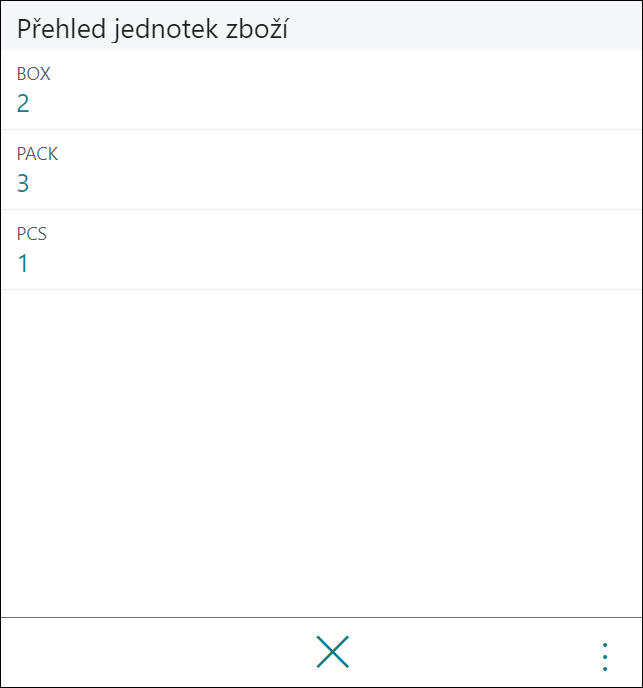Dismiss the unit overview using the cross

point(332,652)
